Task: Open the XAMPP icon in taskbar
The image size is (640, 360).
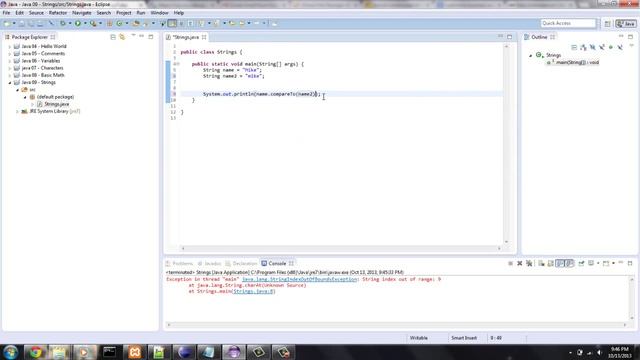Action: (135, 352)
